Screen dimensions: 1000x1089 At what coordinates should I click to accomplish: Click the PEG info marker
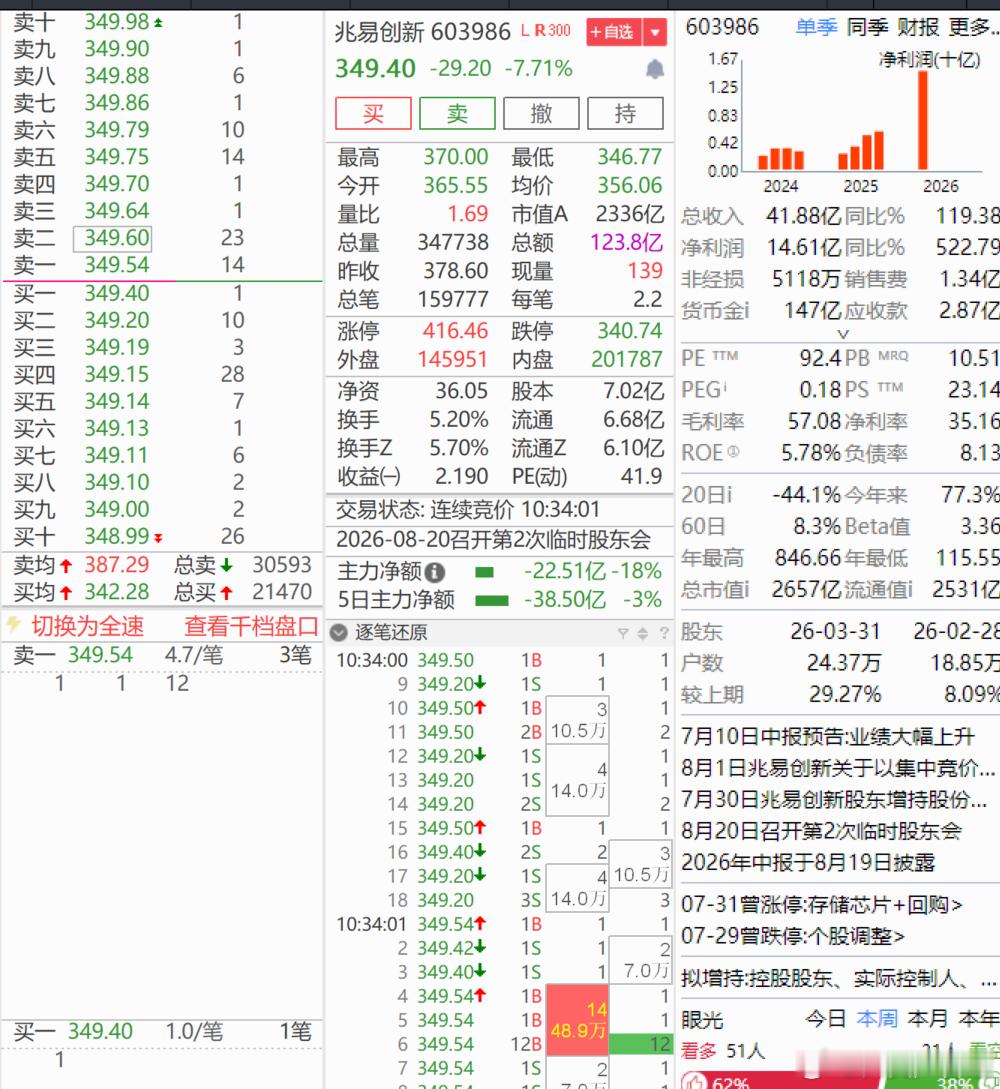(724, 386)
